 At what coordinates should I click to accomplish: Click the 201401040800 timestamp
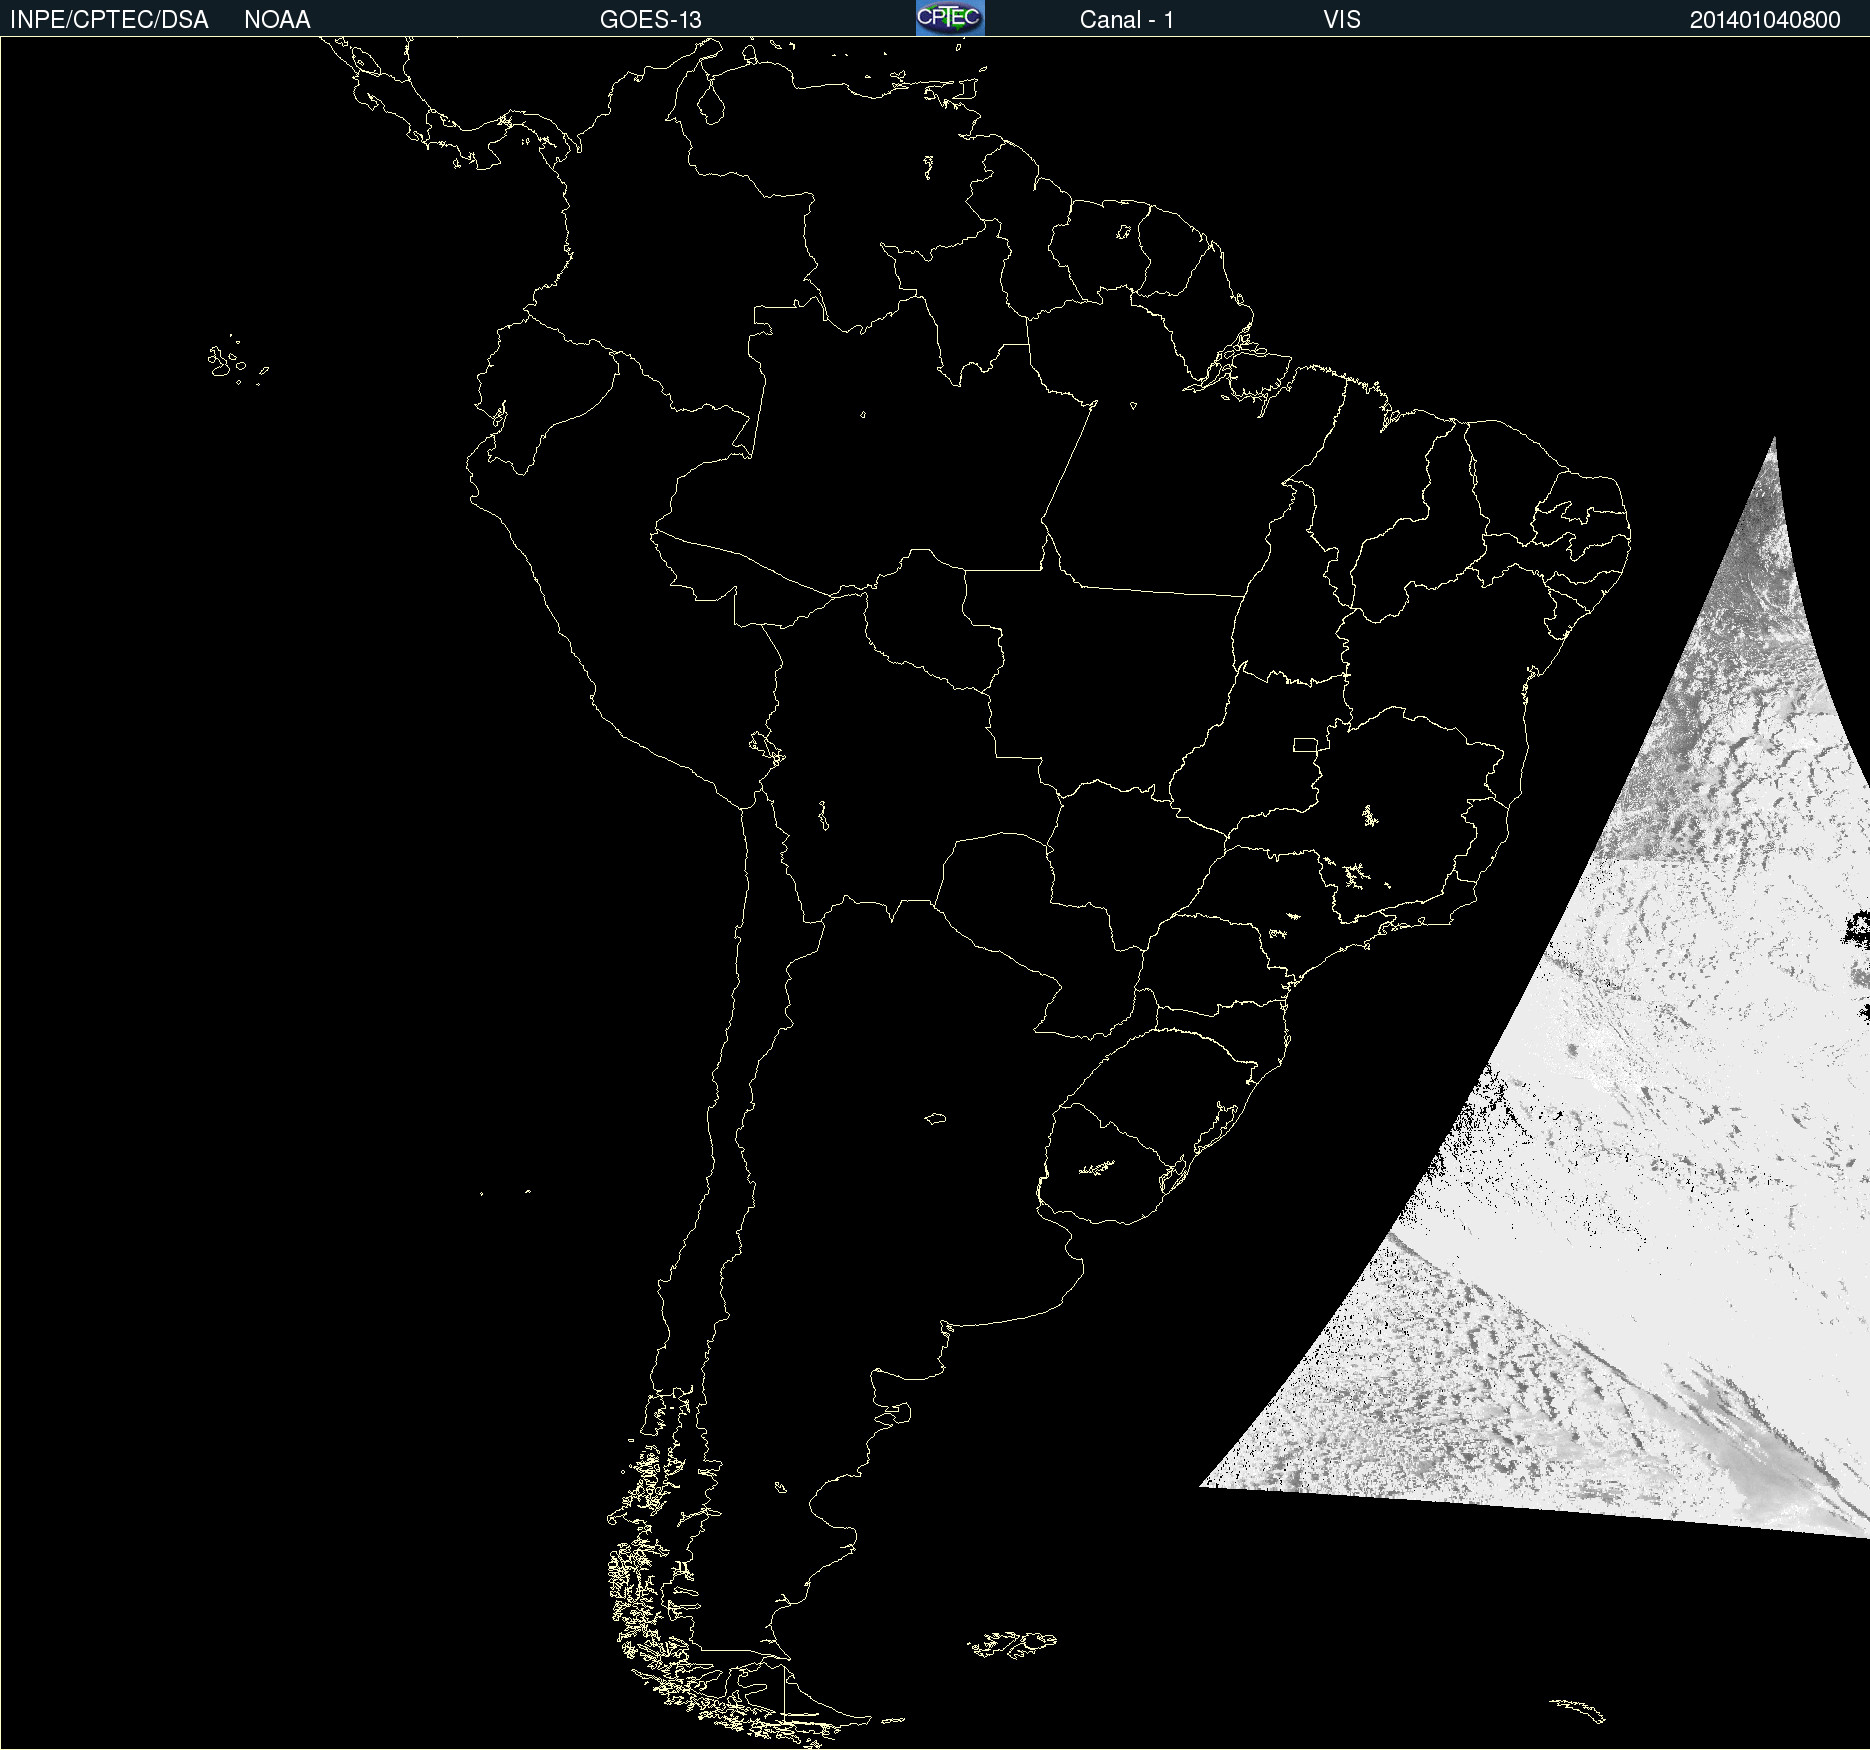(x=1765, y=20)
